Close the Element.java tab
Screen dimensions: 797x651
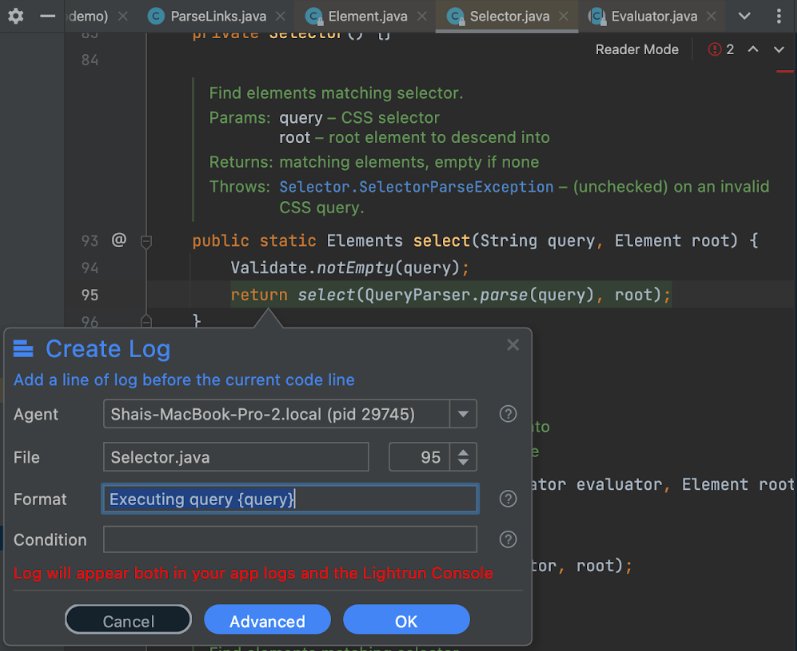click(422, 16)
